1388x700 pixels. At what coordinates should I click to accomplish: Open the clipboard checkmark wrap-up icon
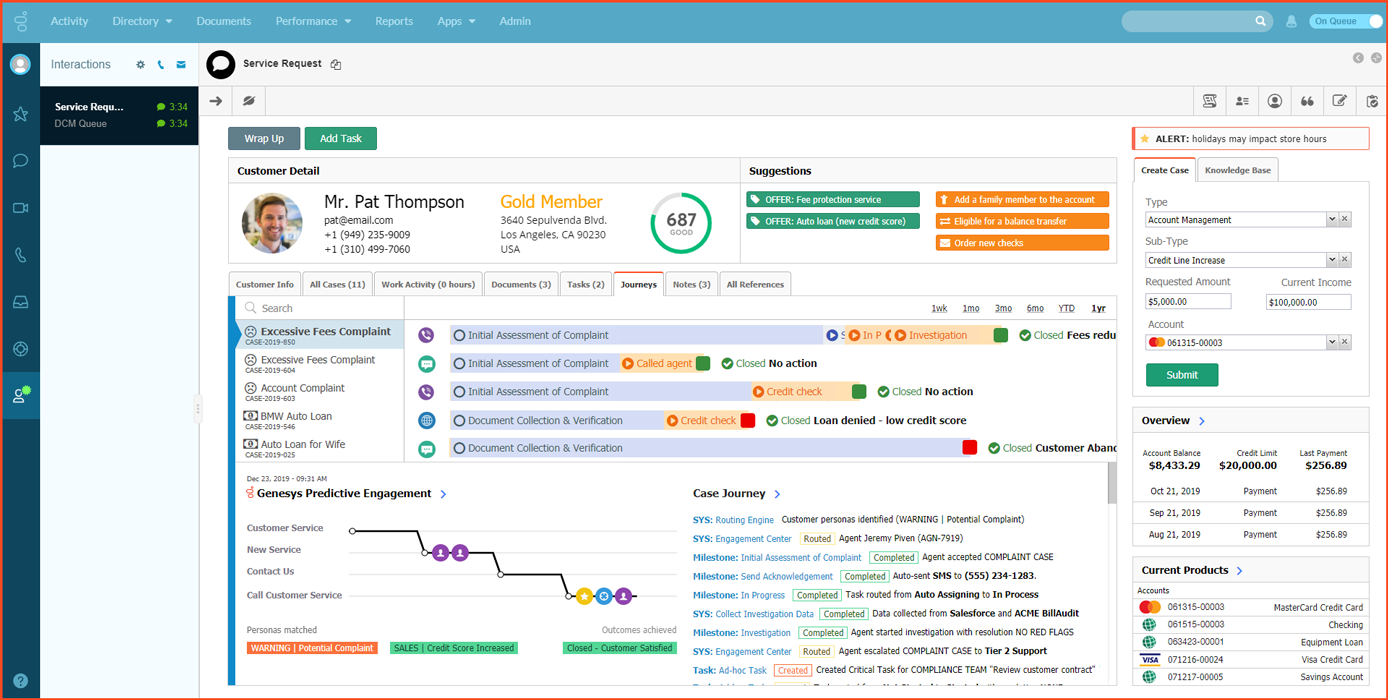[x=1372, y=101]
